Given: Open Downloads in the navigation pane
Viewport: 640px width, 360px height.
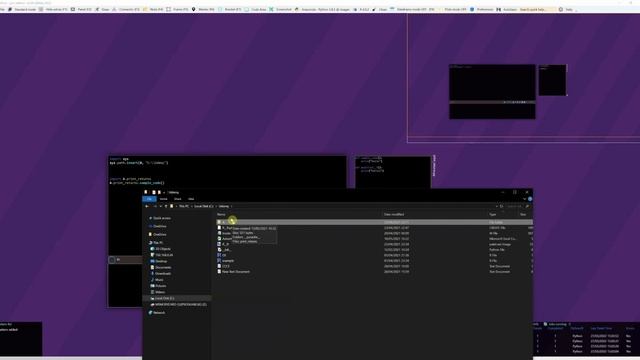Looking at the screenshot, I should coord(161,273).
